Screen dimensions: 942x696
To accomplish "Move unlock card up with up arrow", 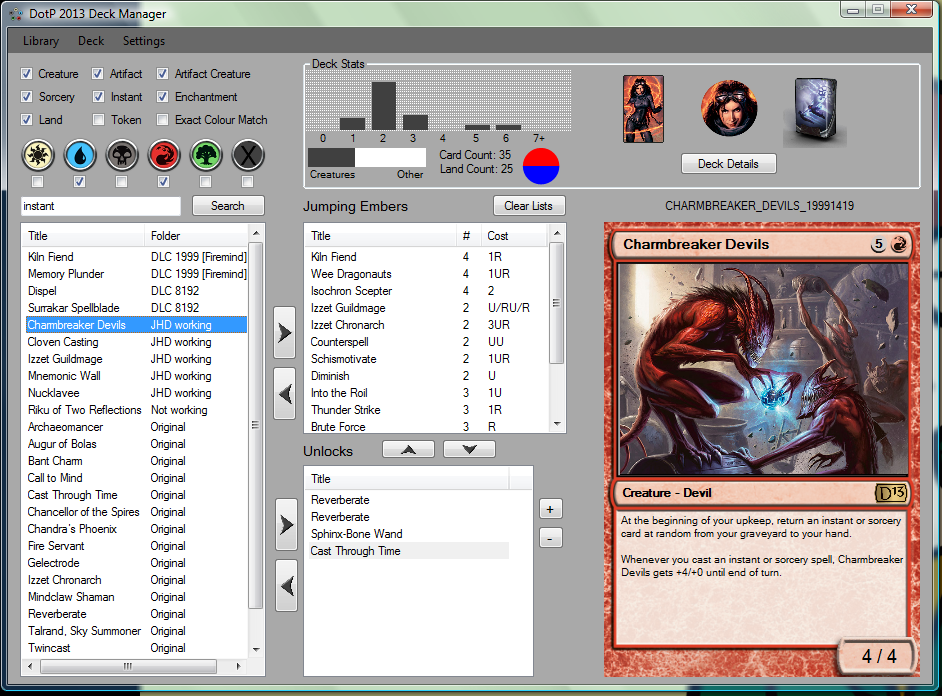I will coord(408,450).
